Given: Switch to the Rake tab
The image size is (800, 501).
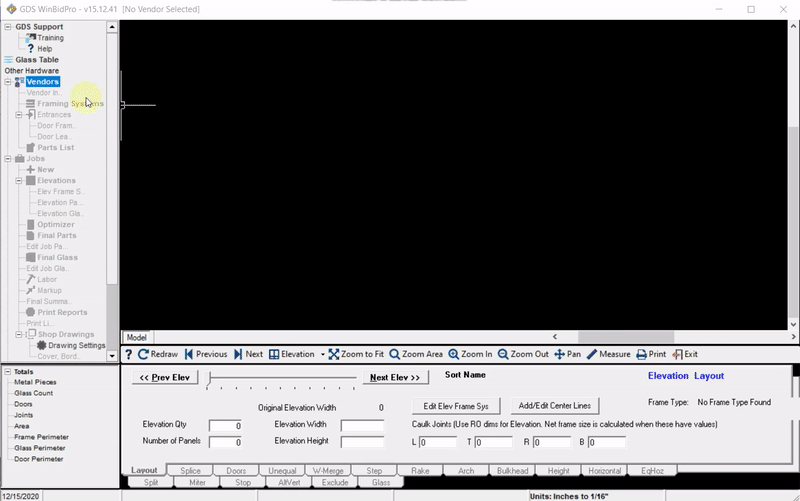Looking at the screenshot, I should [420, 470].
